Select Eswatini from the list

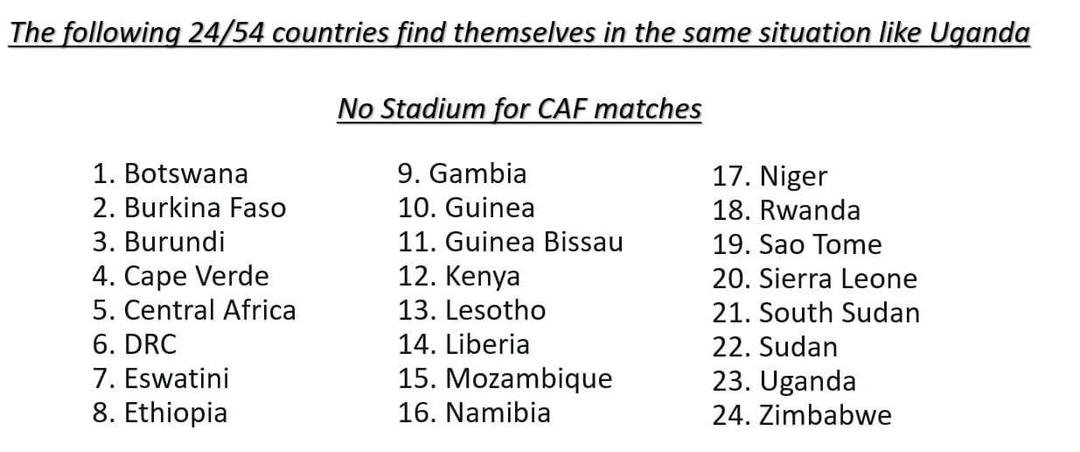click(161, 379)
